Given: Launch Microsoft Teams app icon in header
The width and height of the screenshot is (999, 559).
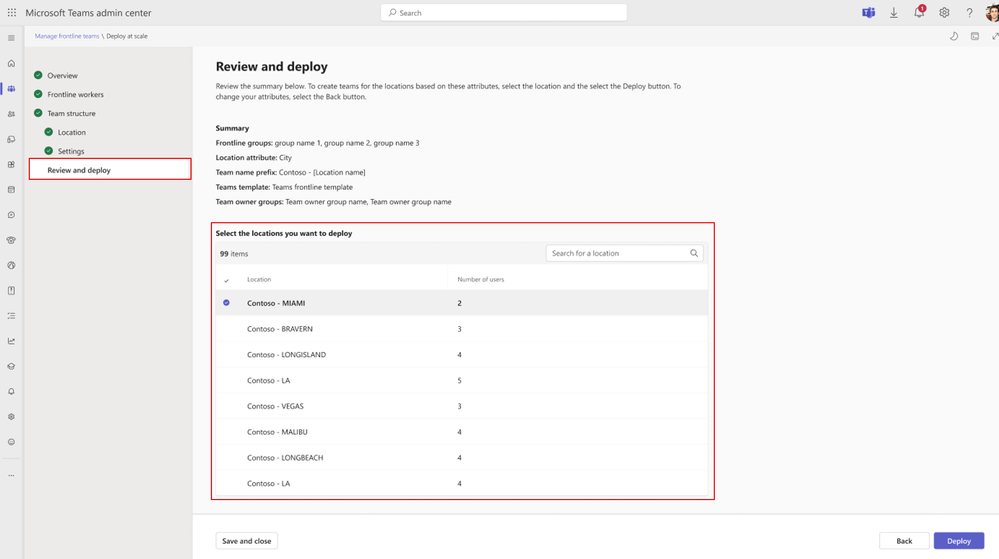Looking at the screenshot, I should [868, 13].
